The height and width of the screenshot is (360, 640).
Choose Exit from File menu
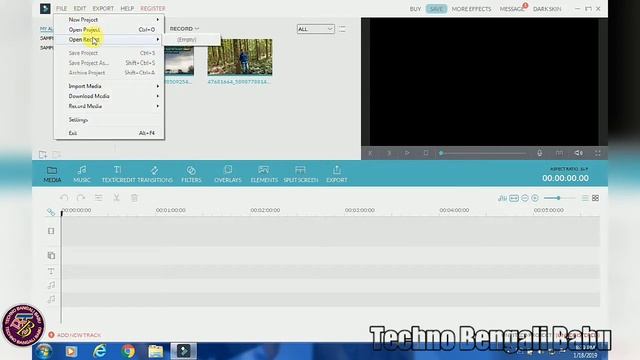click(109, 133)
